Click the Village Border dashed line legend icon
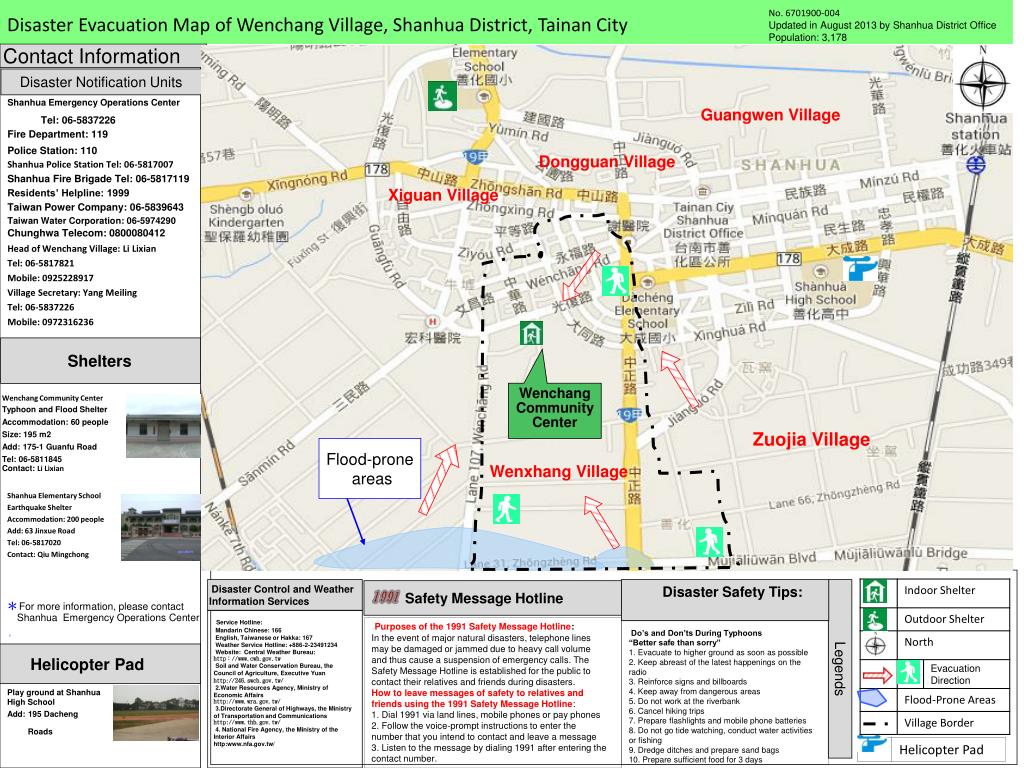Image resolution: width=1024 pixels, height=768 pixels. tap(876, 724)
